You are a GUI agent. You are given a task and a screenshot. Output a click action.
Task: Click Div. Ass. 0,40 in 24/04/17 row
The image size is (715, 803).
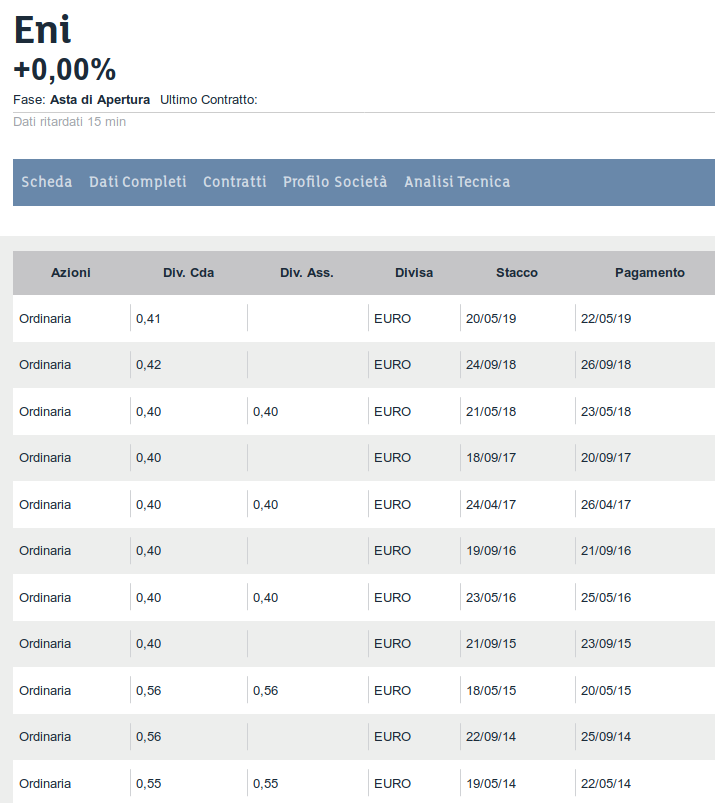click(265, 505)
